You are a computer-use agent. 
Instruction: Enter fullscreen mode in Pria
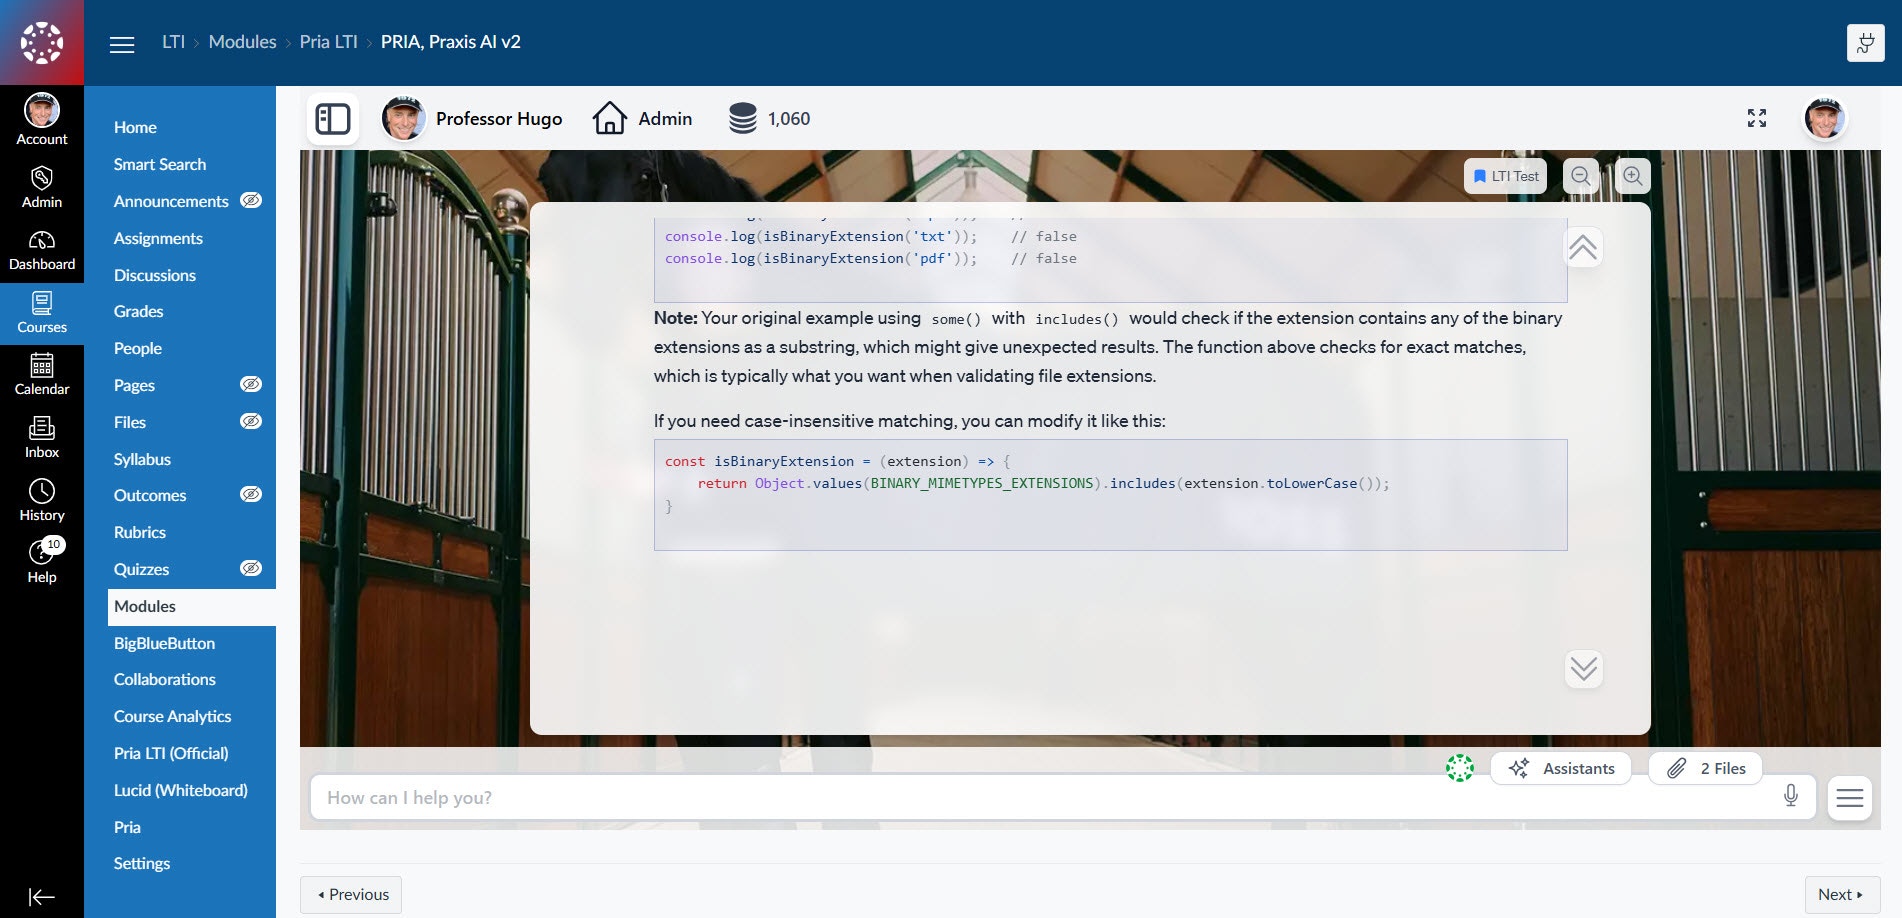[1757, 118]
